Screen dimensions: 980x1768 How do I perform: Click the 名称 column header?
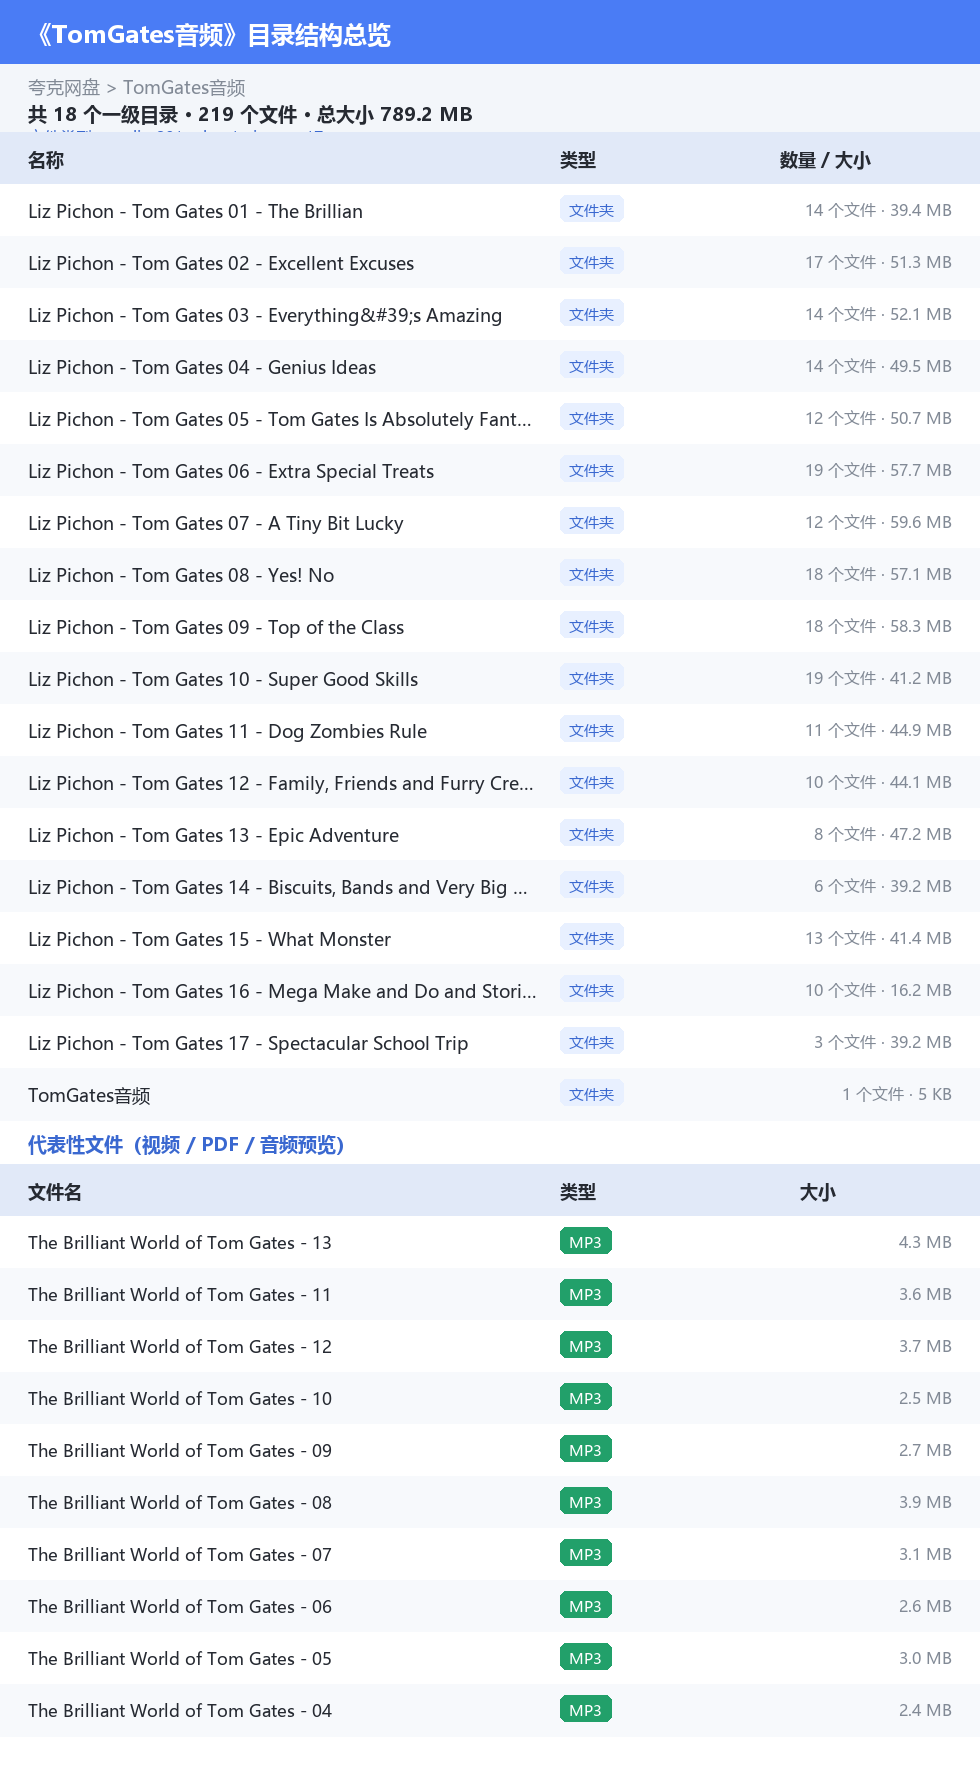(x=46, y=160)
